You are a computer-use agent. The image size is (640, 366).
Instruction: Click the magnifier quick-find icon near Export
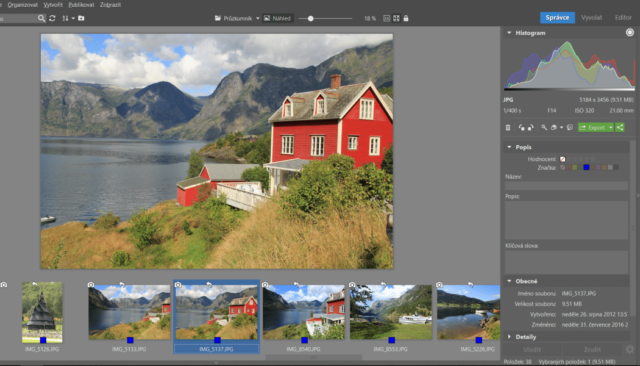[544, 128]
